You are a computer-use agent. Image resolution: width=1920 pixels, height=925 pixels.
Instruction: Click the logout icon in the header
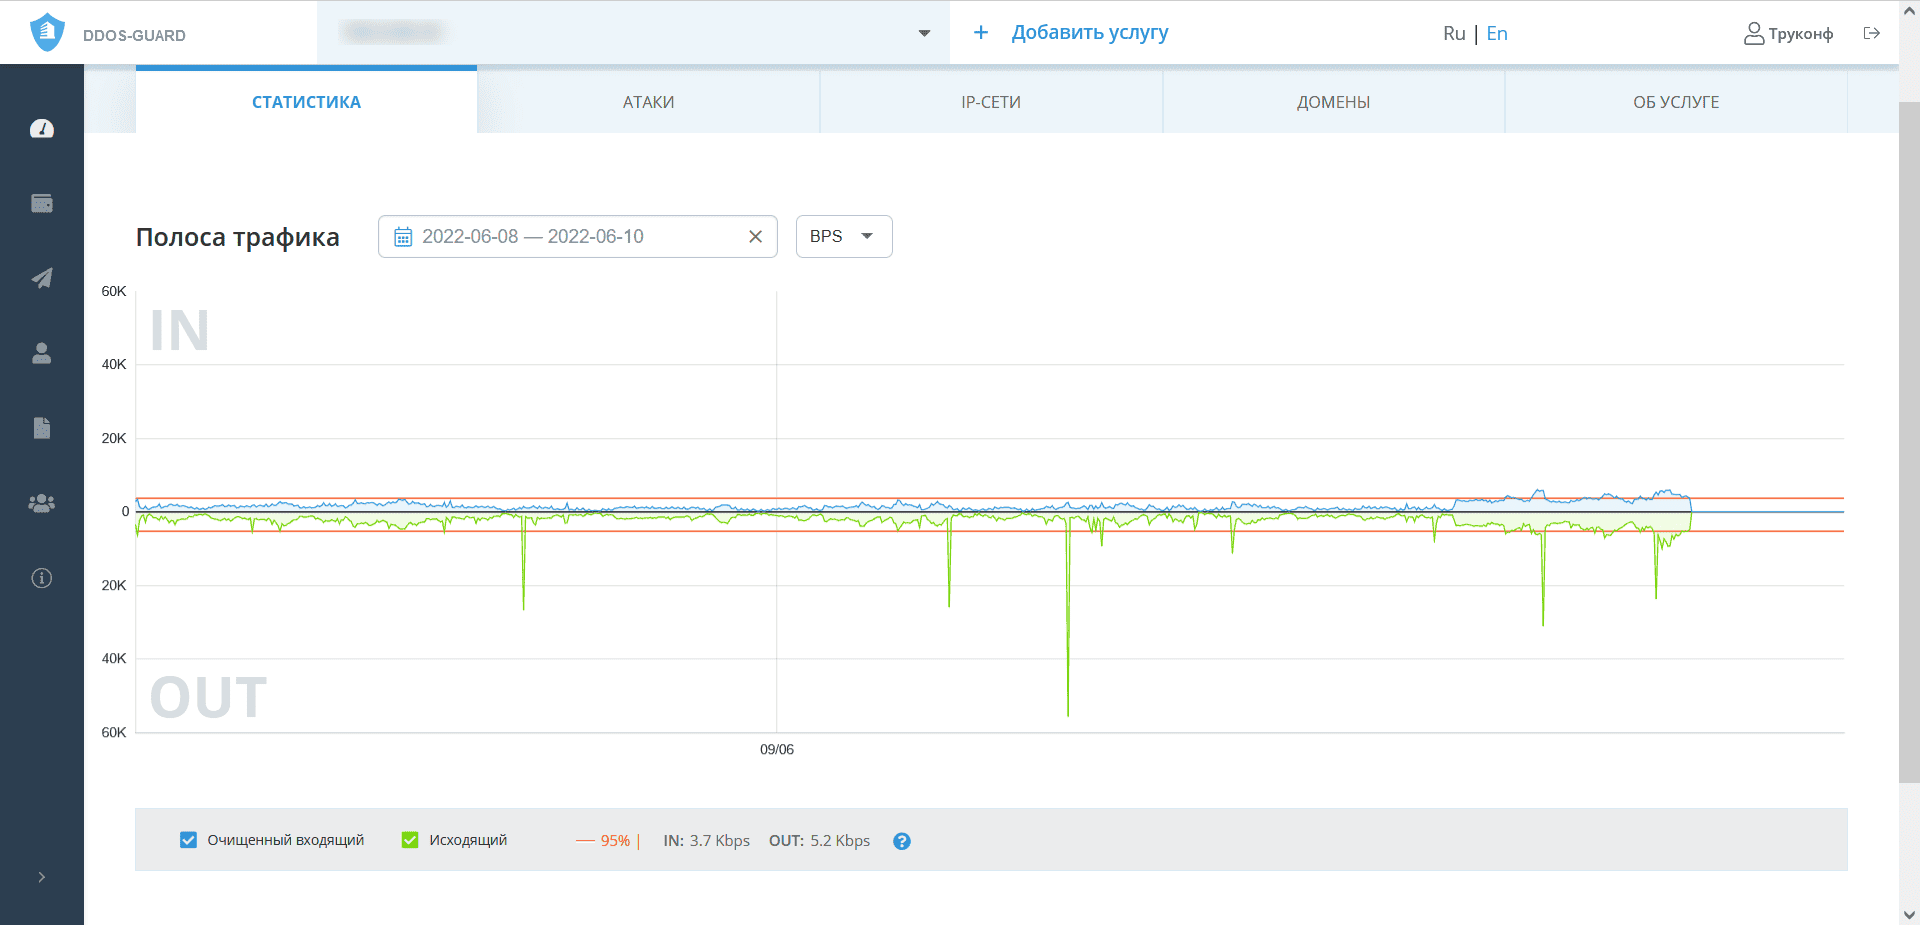point(1872,33)
